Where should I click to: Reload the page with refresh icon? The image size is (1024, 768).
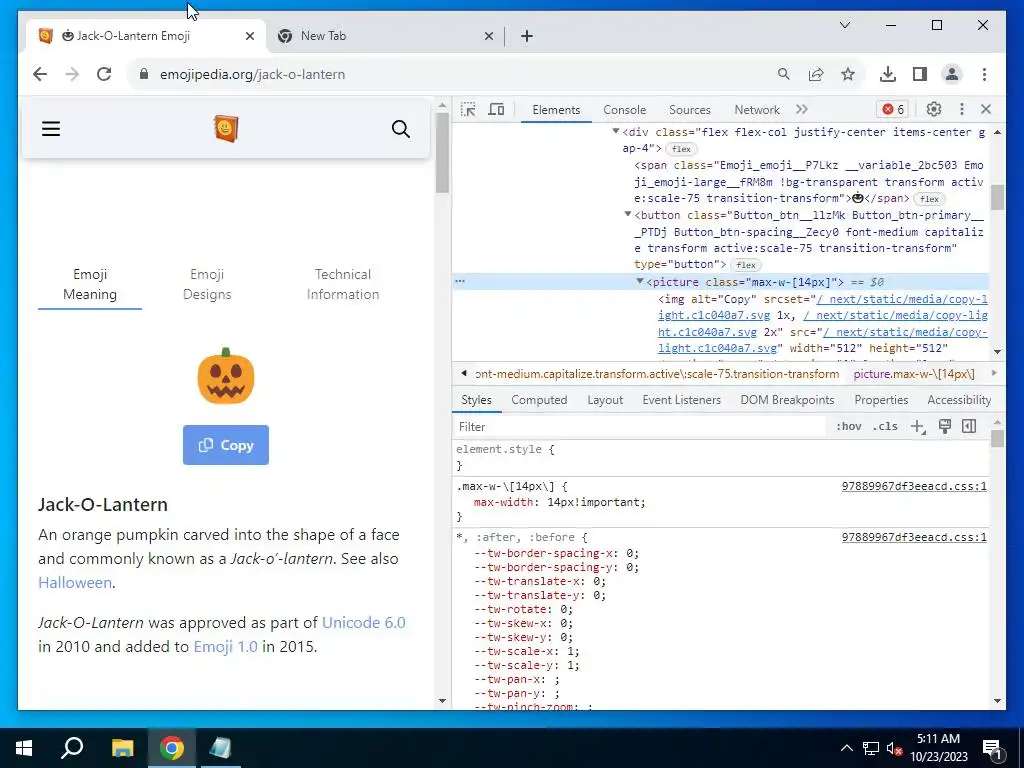point(104,74)
